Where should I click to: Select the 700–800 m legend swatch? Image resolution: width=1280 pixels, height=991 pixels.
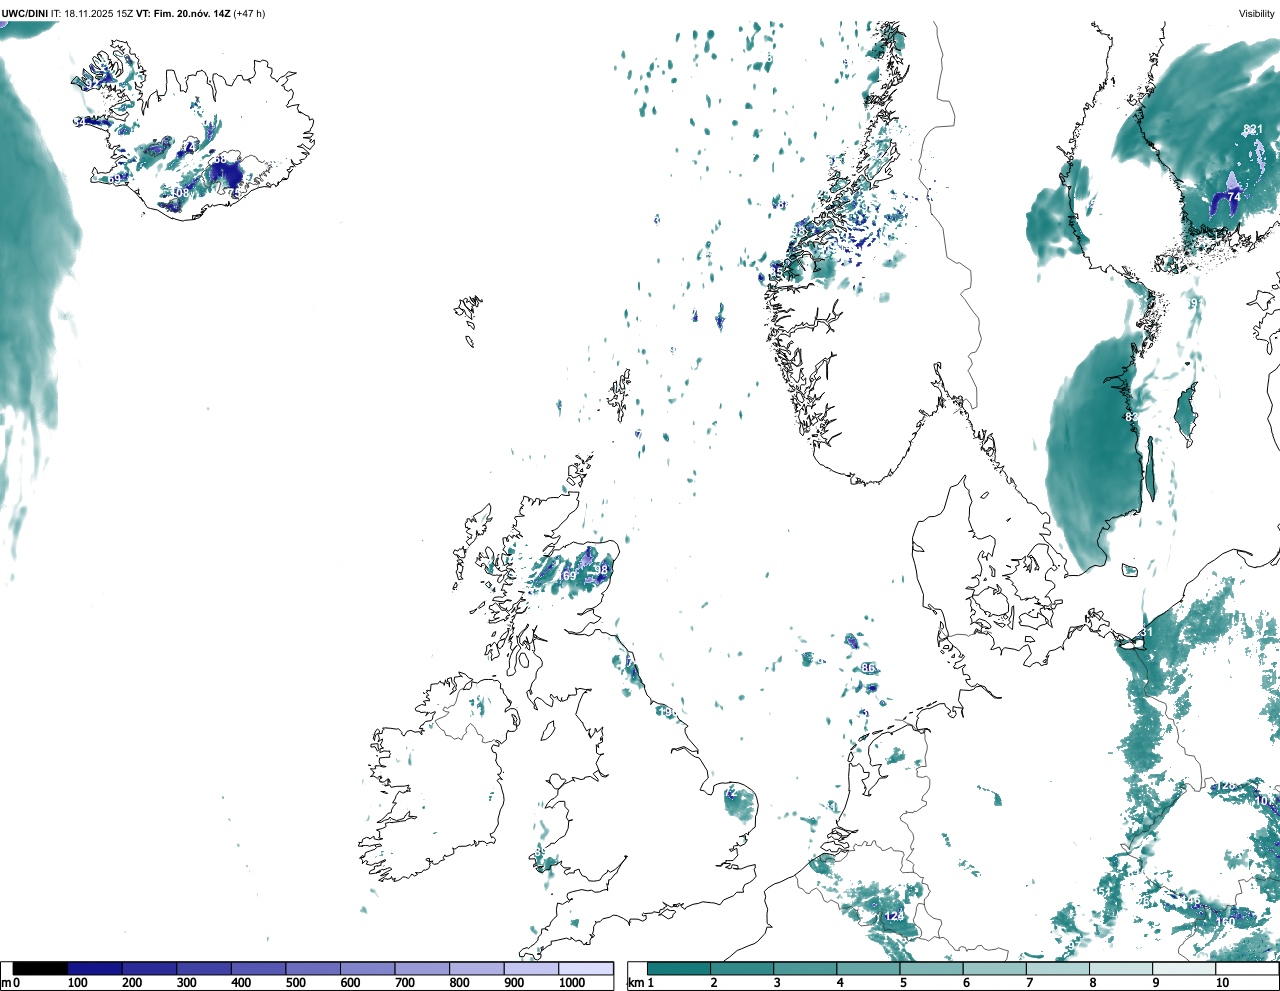(422, 969)
